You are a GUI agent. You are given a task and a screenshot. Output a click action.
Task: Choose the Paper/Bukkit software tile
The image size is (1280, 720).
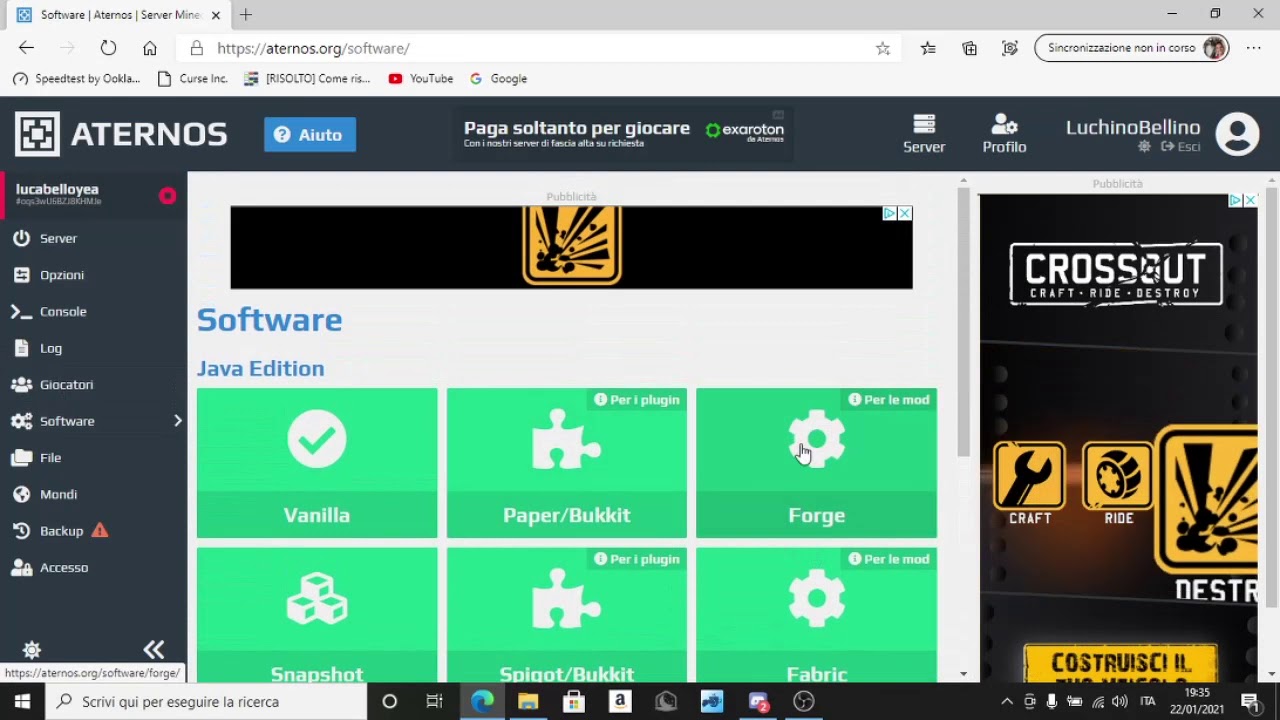[x=567, y=463]
